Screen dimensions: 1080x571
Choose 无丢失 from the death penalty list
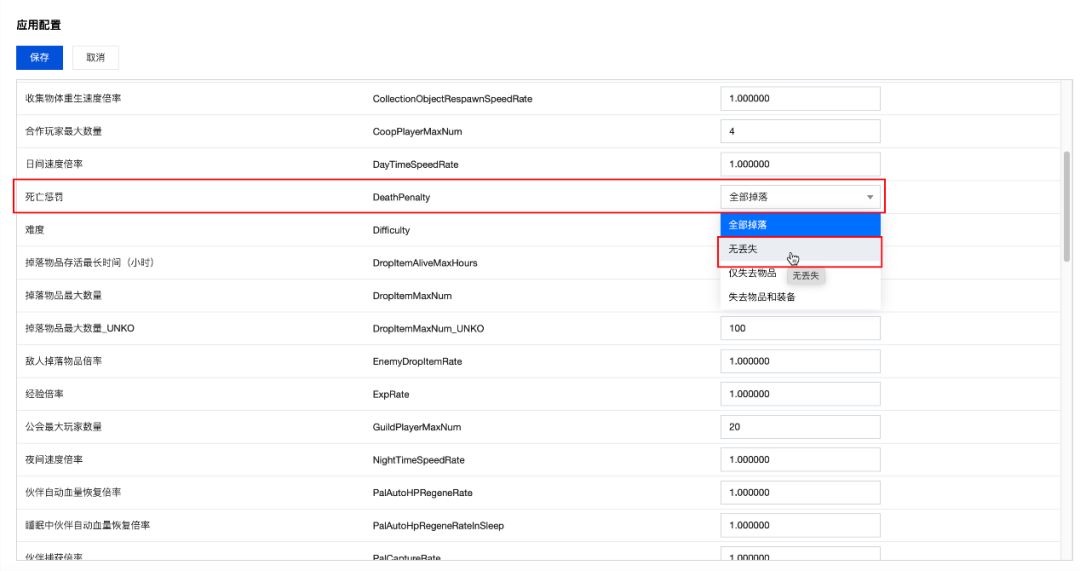point(799,250)
